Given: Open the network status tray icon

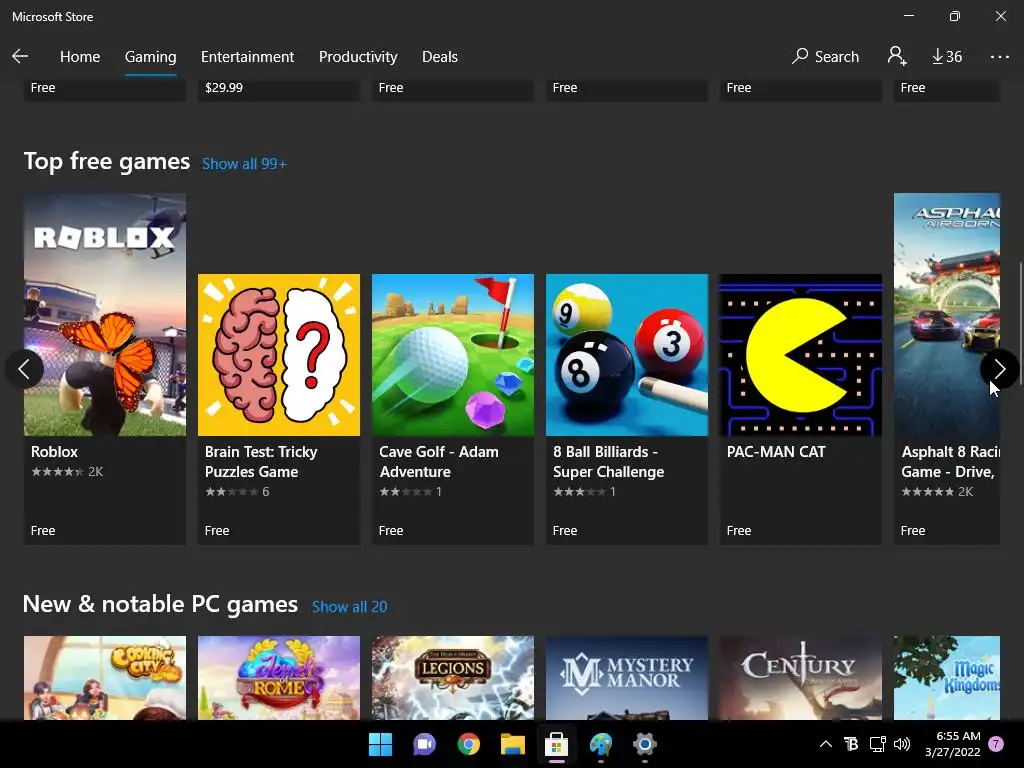Looking at the screenshot, I should pyautogui.click(x=877, y=744).
